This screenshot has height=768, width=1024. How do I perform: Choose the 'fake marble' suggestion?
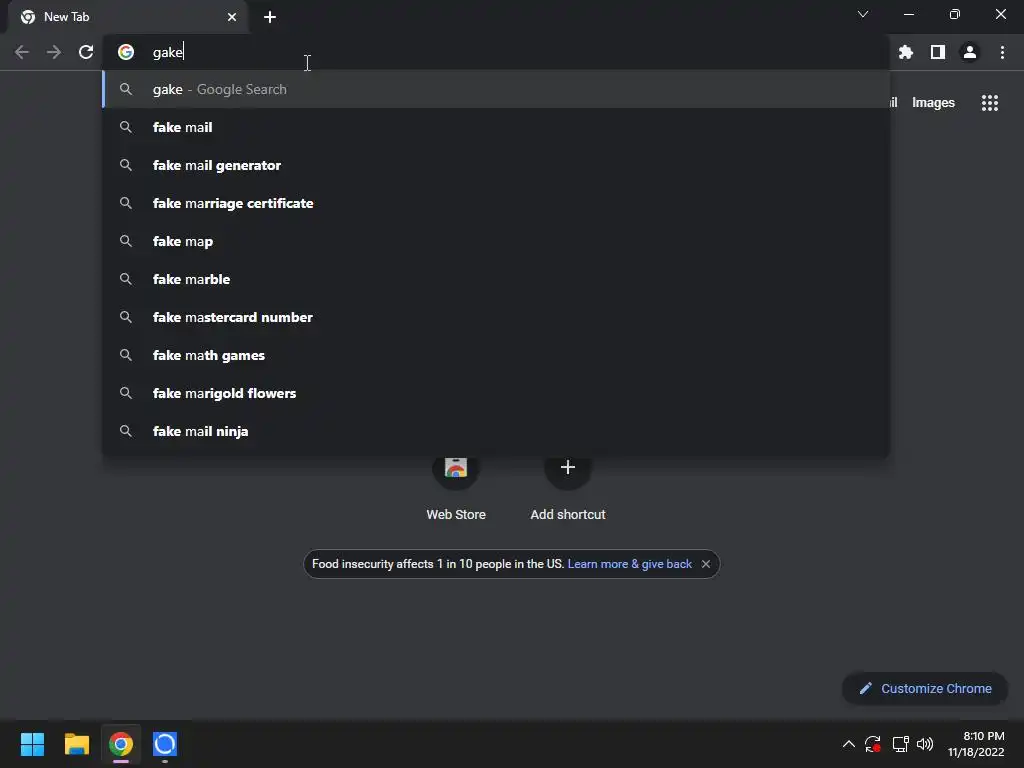coord(496,279)
